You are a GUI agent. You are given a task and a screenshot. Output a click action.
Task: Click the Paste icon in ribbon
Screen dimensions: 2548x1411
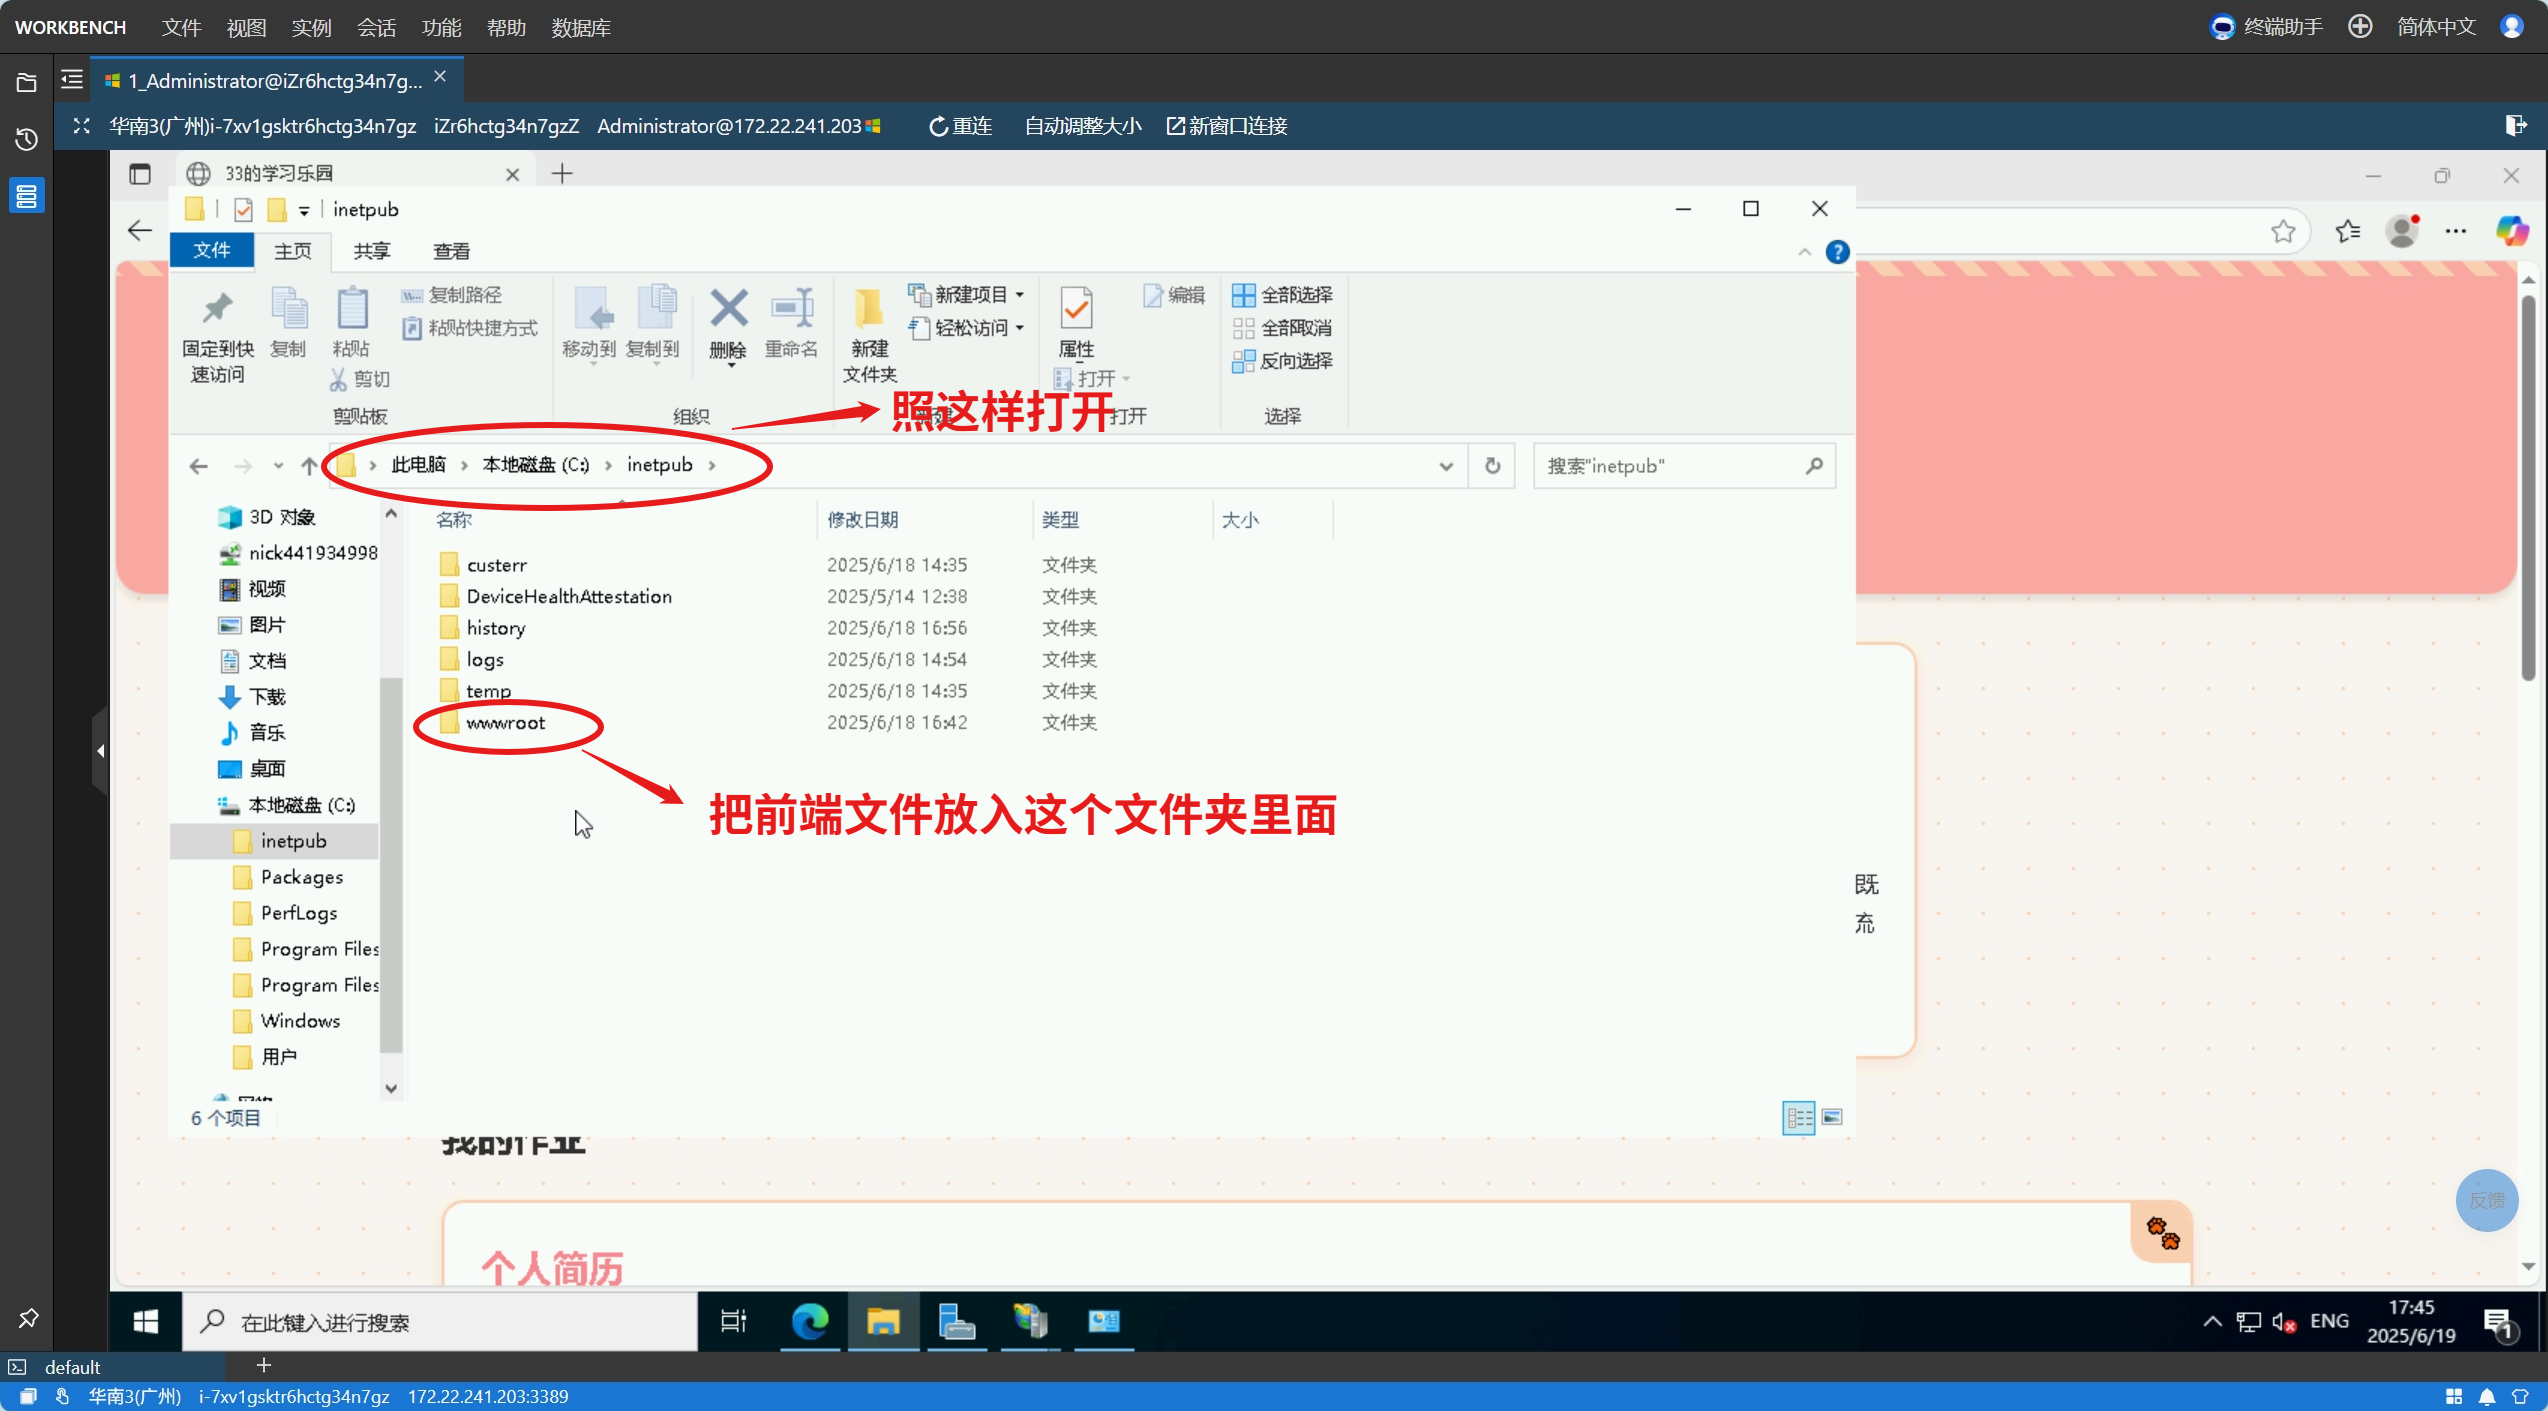click(x=351, y=309)
